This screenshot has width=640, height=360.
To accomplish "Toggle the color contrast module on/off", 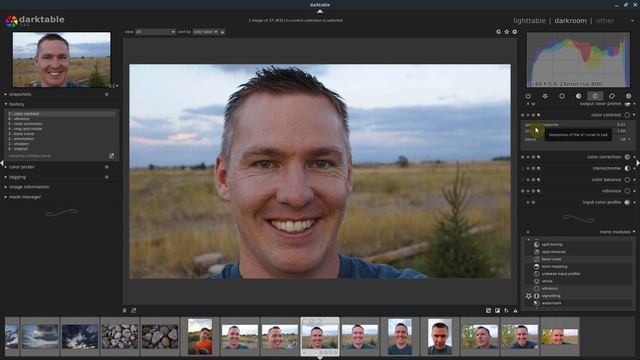I will click(627, 115).
